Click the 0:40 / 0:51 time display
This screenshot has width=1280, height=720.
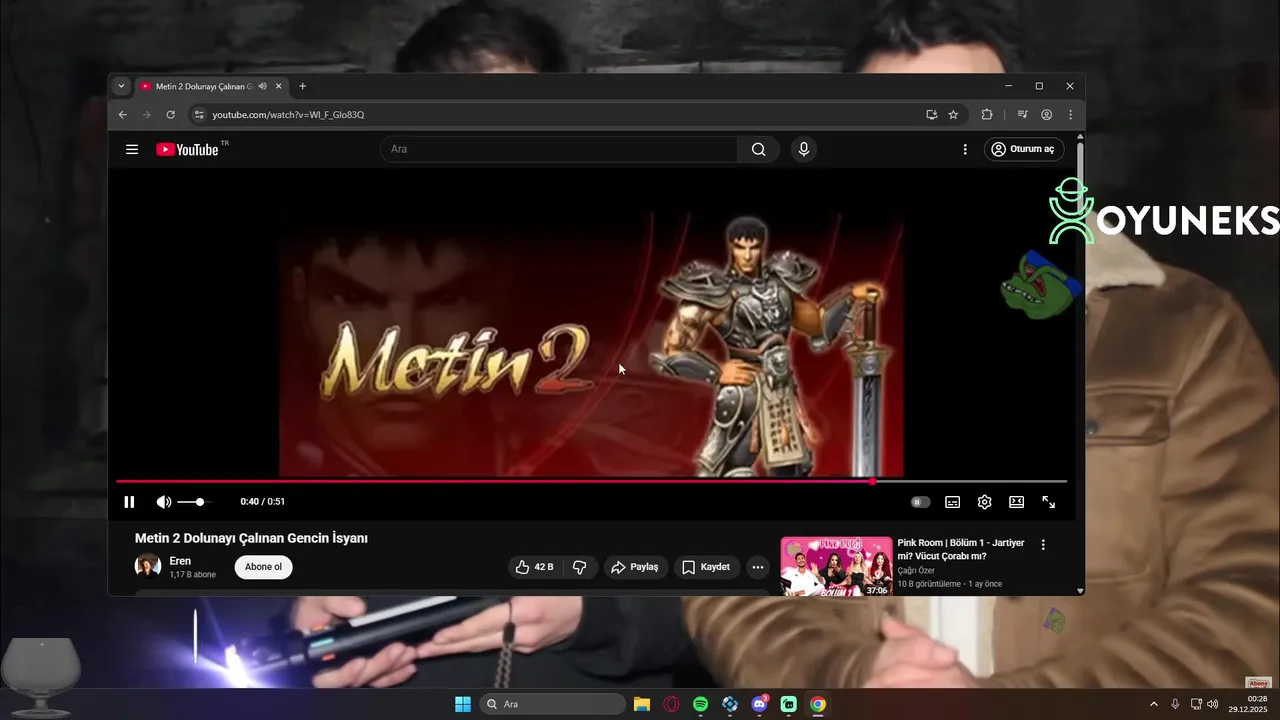[x=263, y=502]
